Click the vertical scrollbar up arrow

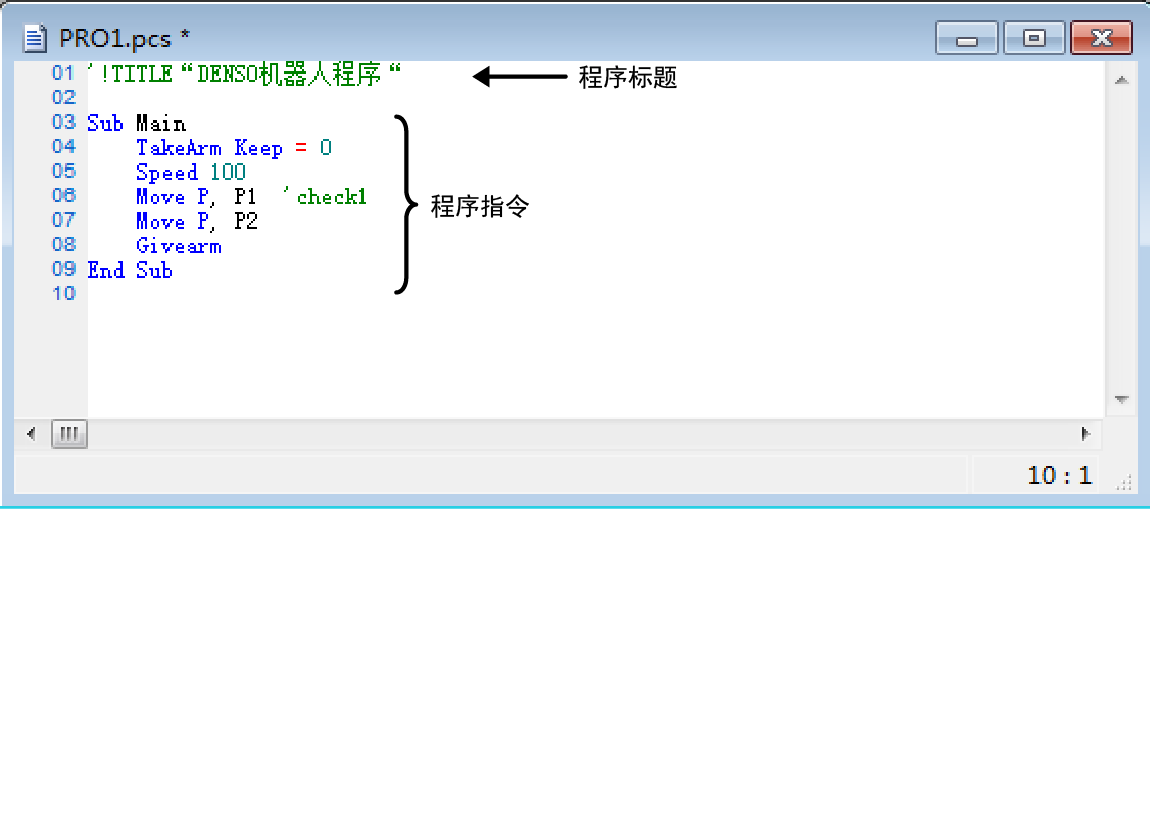(x=1121, y=81)
